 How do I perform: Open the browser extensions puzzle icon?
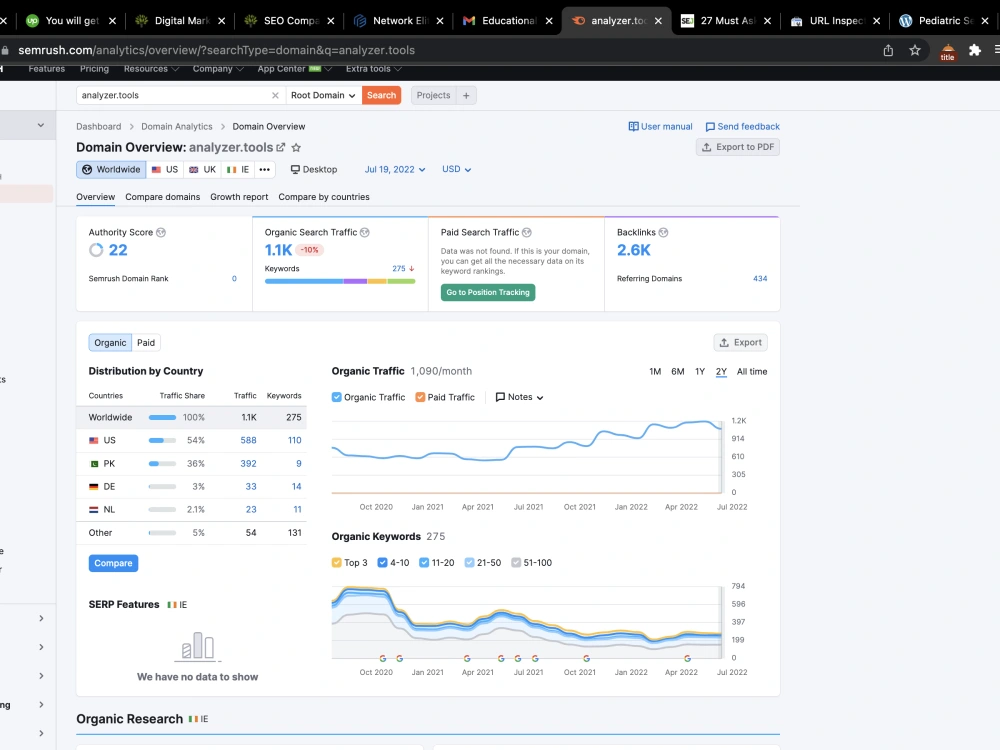pyautogui.click(x=974, y=50)
